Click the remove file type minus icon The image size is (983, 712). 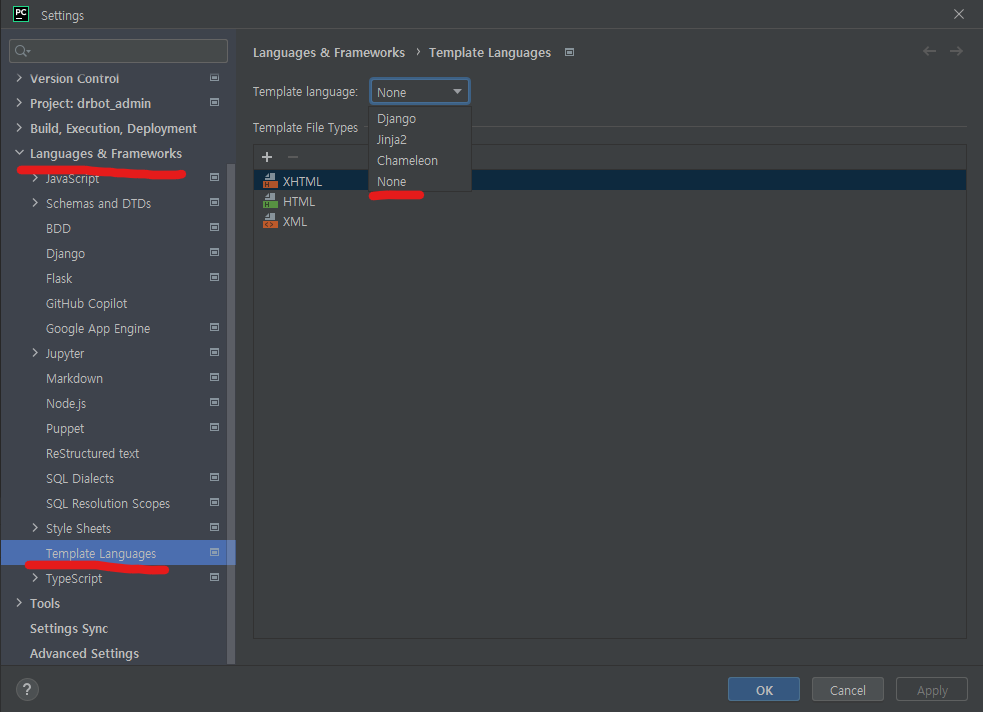coord(293,157)
